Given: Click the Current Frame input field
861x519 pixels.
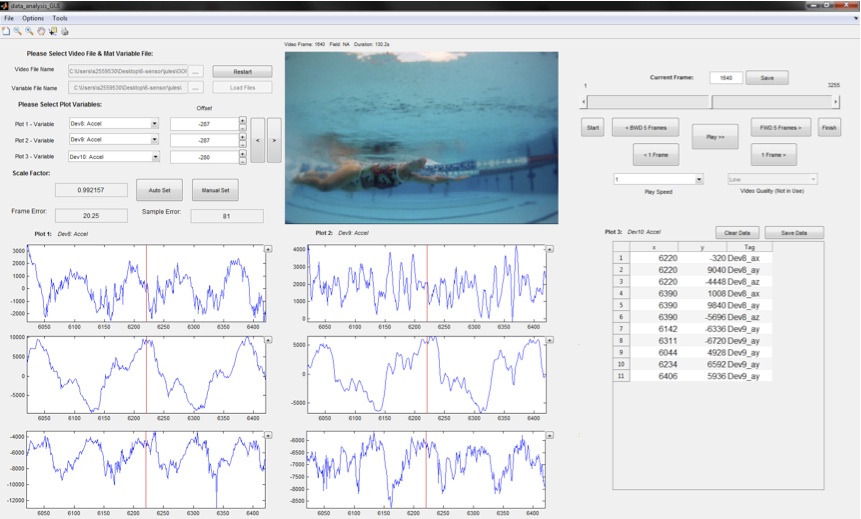Looking at the screenshot, I should tap(725, 78).
